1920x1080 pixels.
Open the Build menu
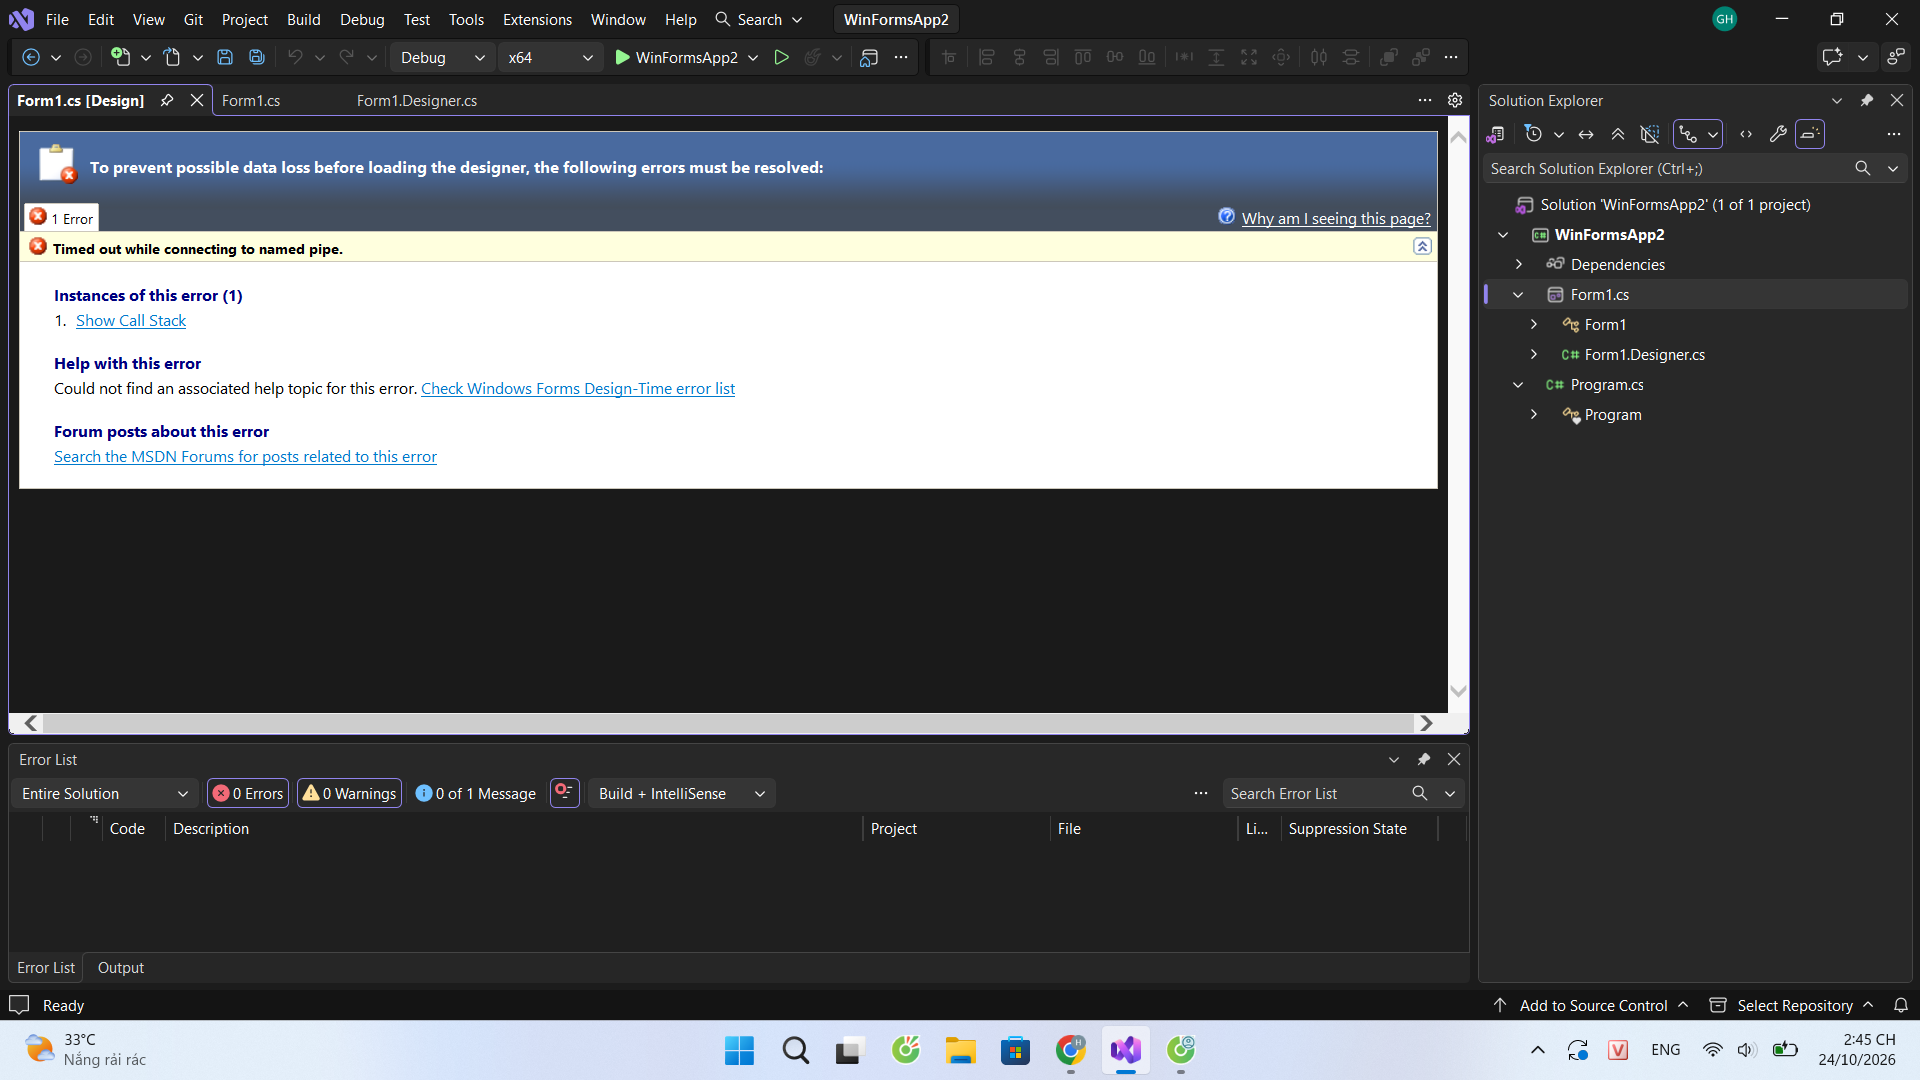pyautogui.click(x=303, y=19)
